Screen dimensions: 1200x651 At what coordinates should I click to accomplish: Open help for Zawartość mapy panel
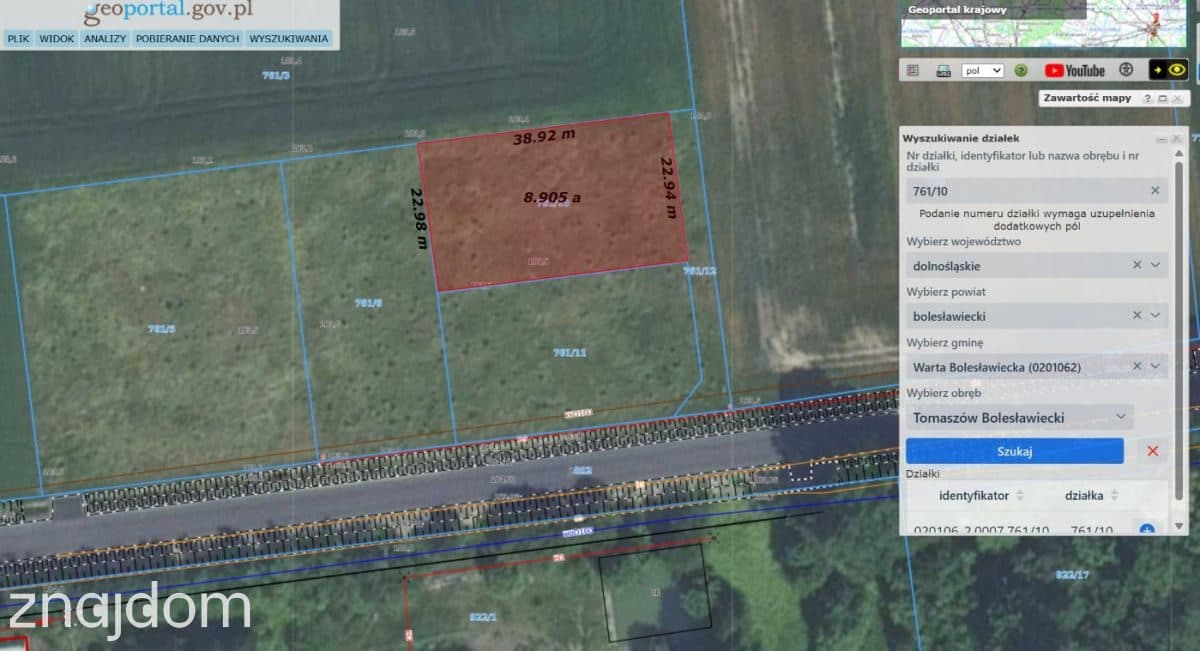[x=1147, y=99]
